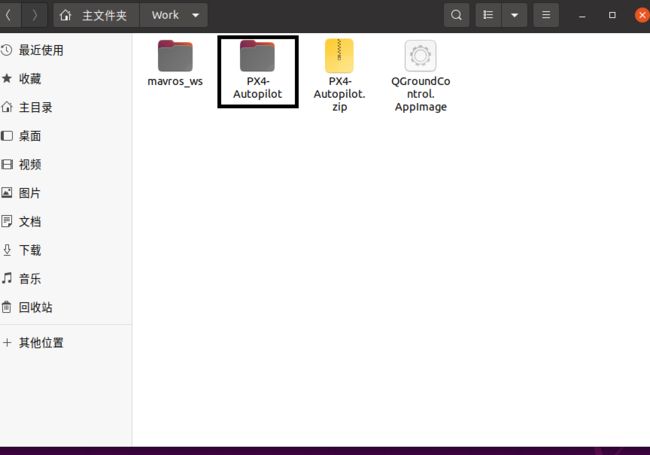Open 下载 in the sidebar

pos(65,250)
